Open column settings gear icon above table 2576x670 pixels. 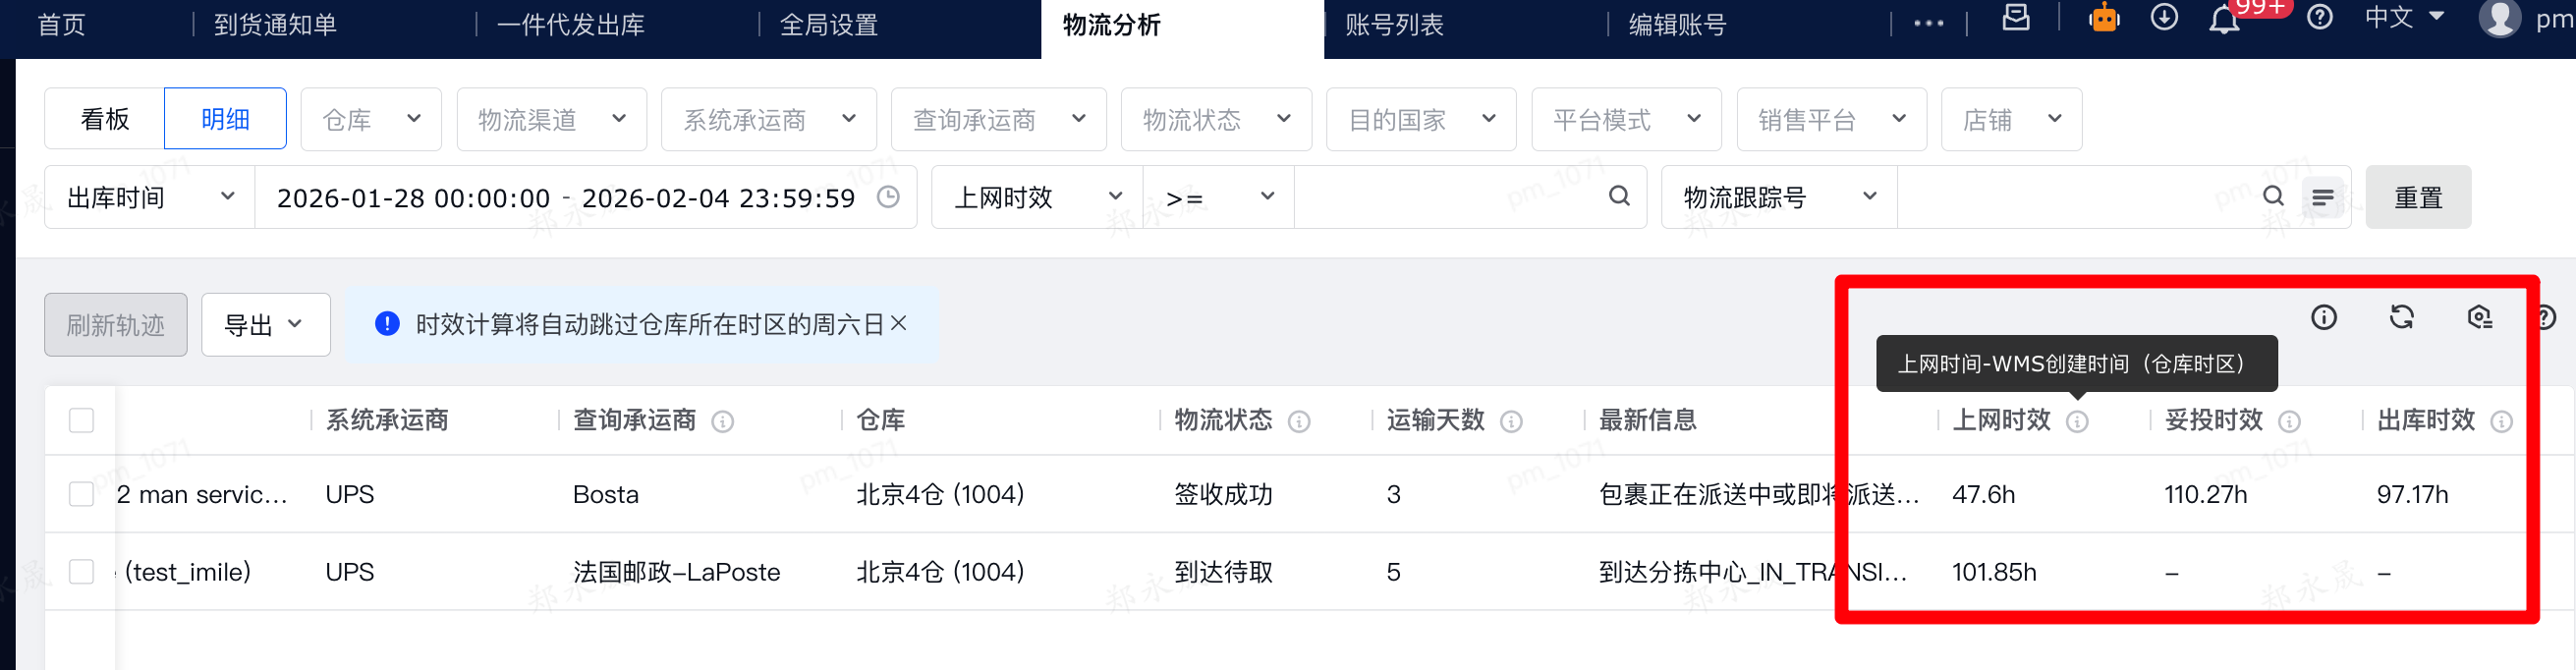click(x=2479, y=317)
